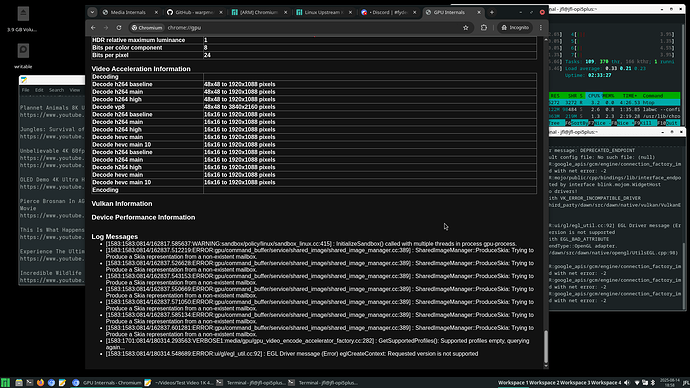Launch the text editor from taskbar launcher
The width and height of the screenshot is (690, 388).
62,383
